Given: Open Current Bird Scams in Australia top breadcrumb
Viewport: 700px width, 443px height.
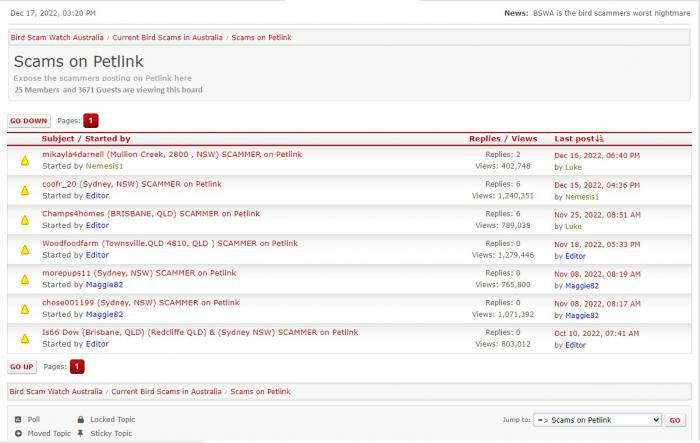Looking at the screenshot, I should tap(167, 36).
